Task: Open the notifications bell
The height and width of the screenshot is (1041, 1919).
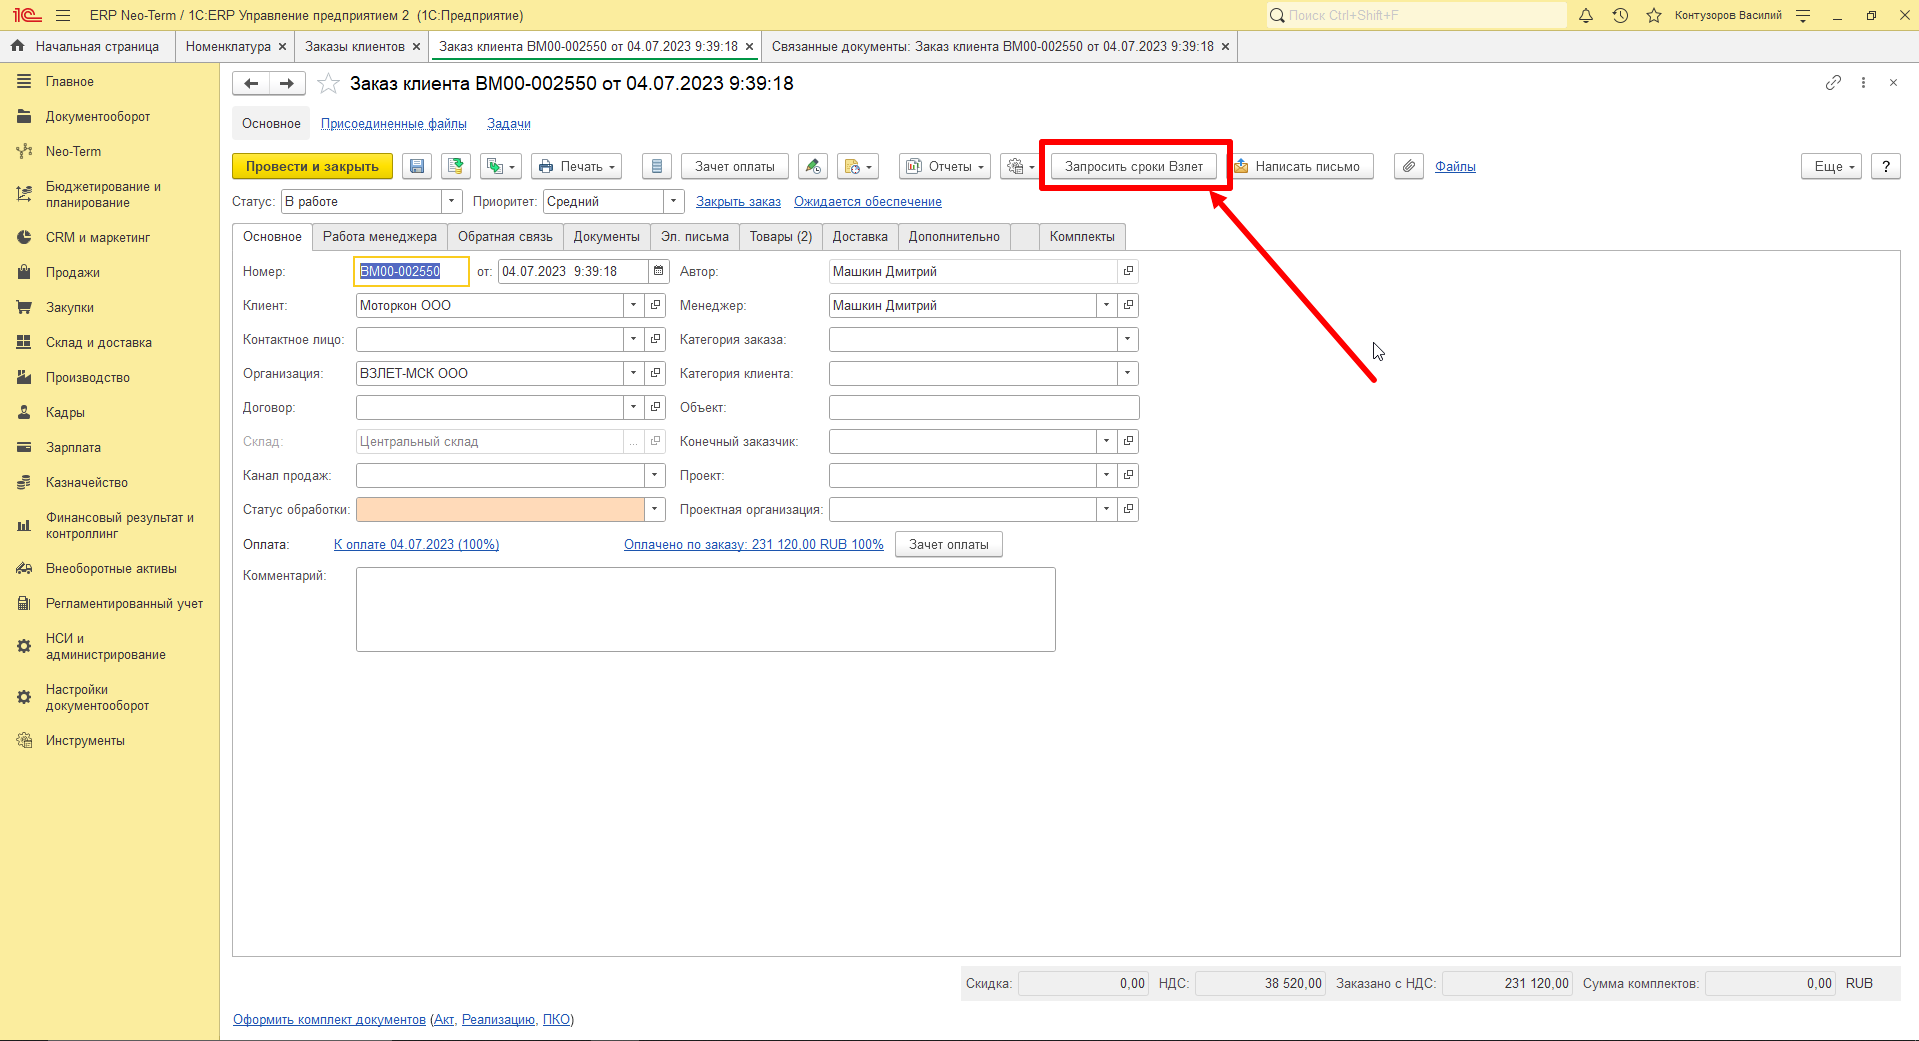Action: [1586, 15]
